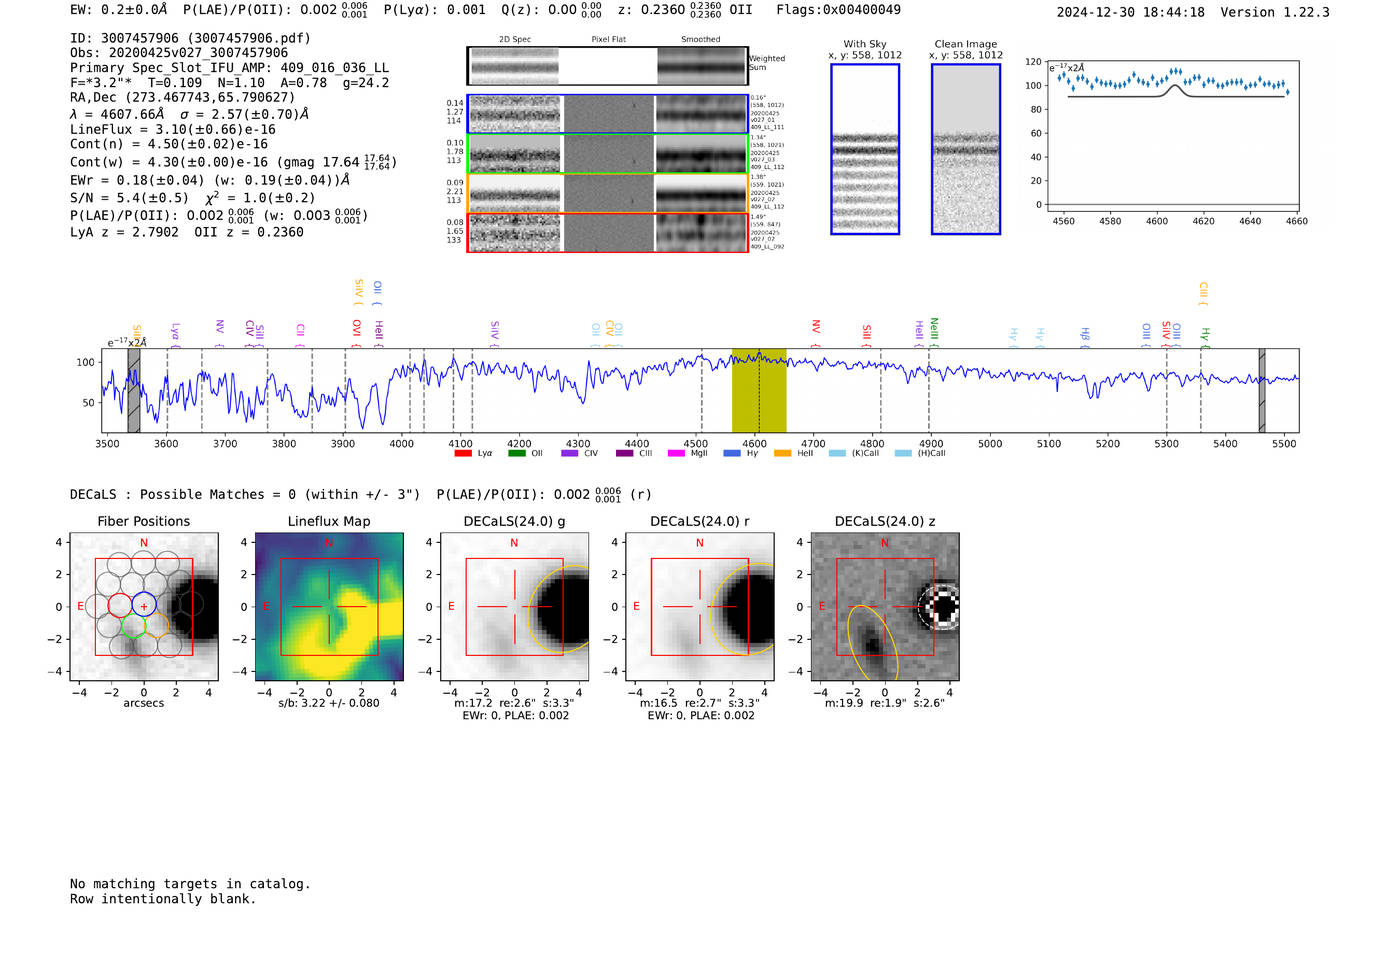Click the DECaLS(24.0) g image

(514, 607)
